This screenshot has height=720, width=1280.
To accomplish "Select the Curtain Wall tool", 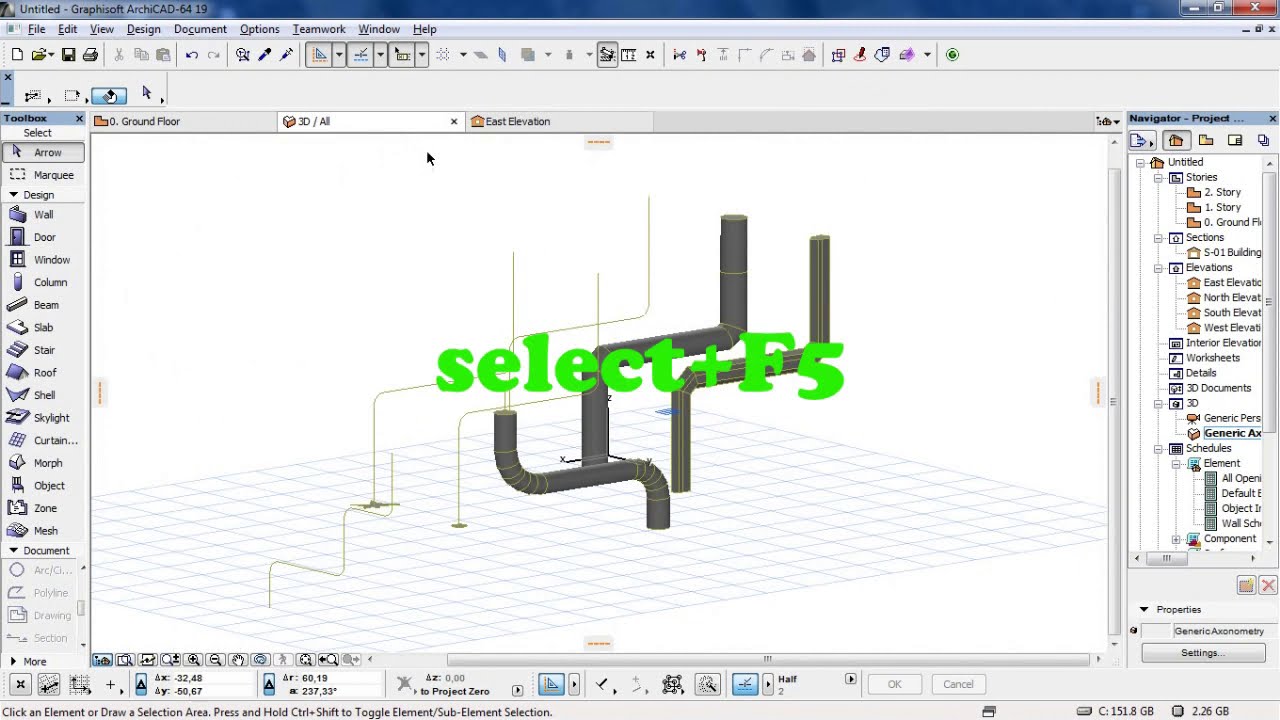I will pos(42,440).
